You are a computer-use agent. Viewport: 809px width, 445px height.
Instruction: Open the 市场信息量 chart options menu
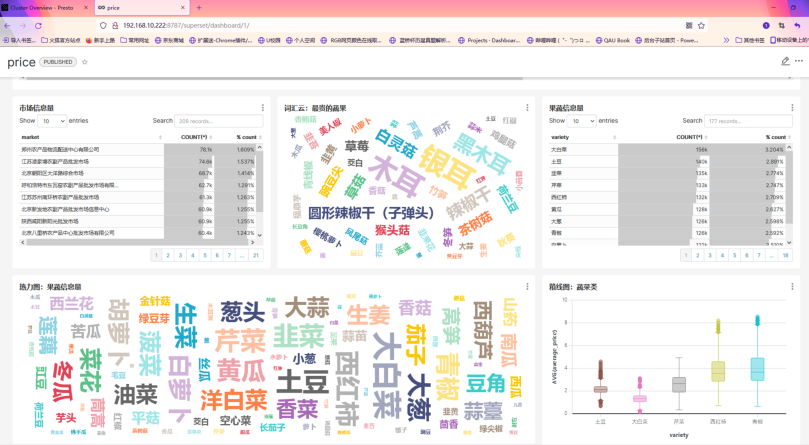tap(263, 107)
